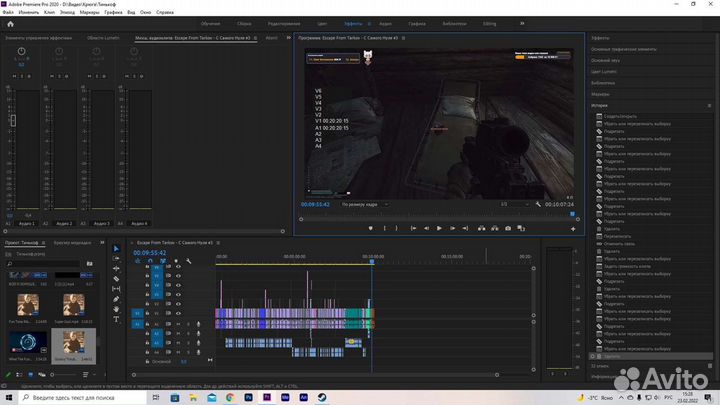The height and width of the screenshot is (405, 720).
Task: Lock track V2 in timeline
Action: (147, 304)
